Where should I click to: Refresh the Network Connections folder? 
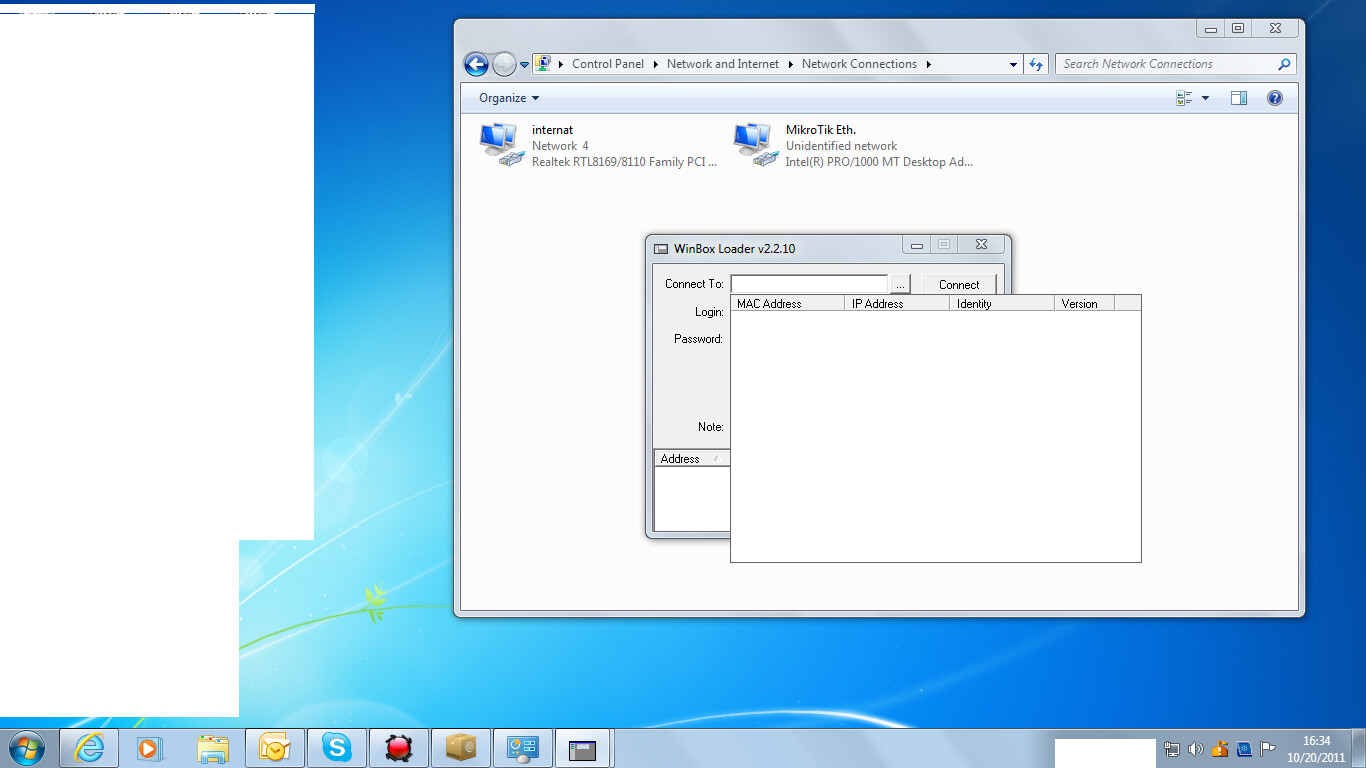pos(1036,64)
